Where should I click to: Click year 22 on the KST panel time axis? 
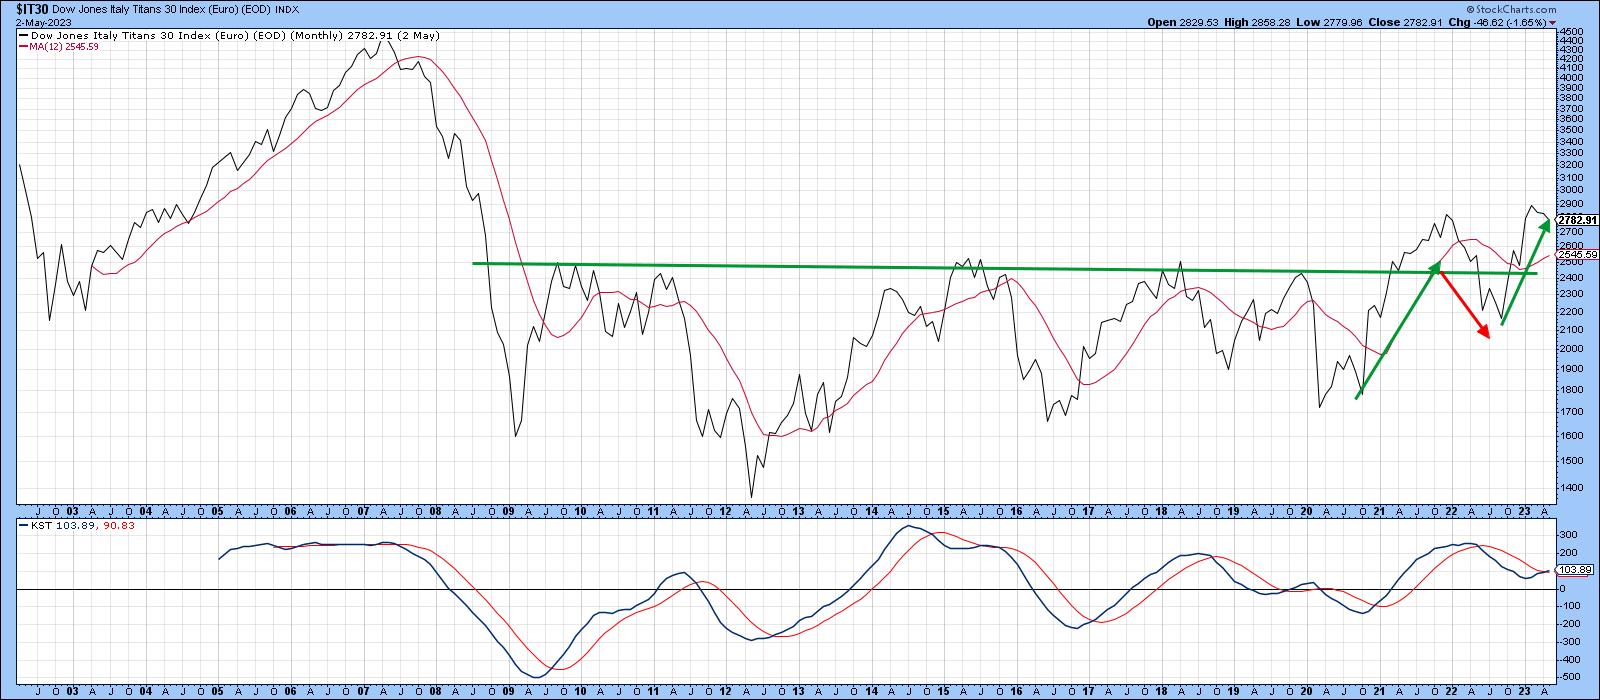tap(1451, 691)
